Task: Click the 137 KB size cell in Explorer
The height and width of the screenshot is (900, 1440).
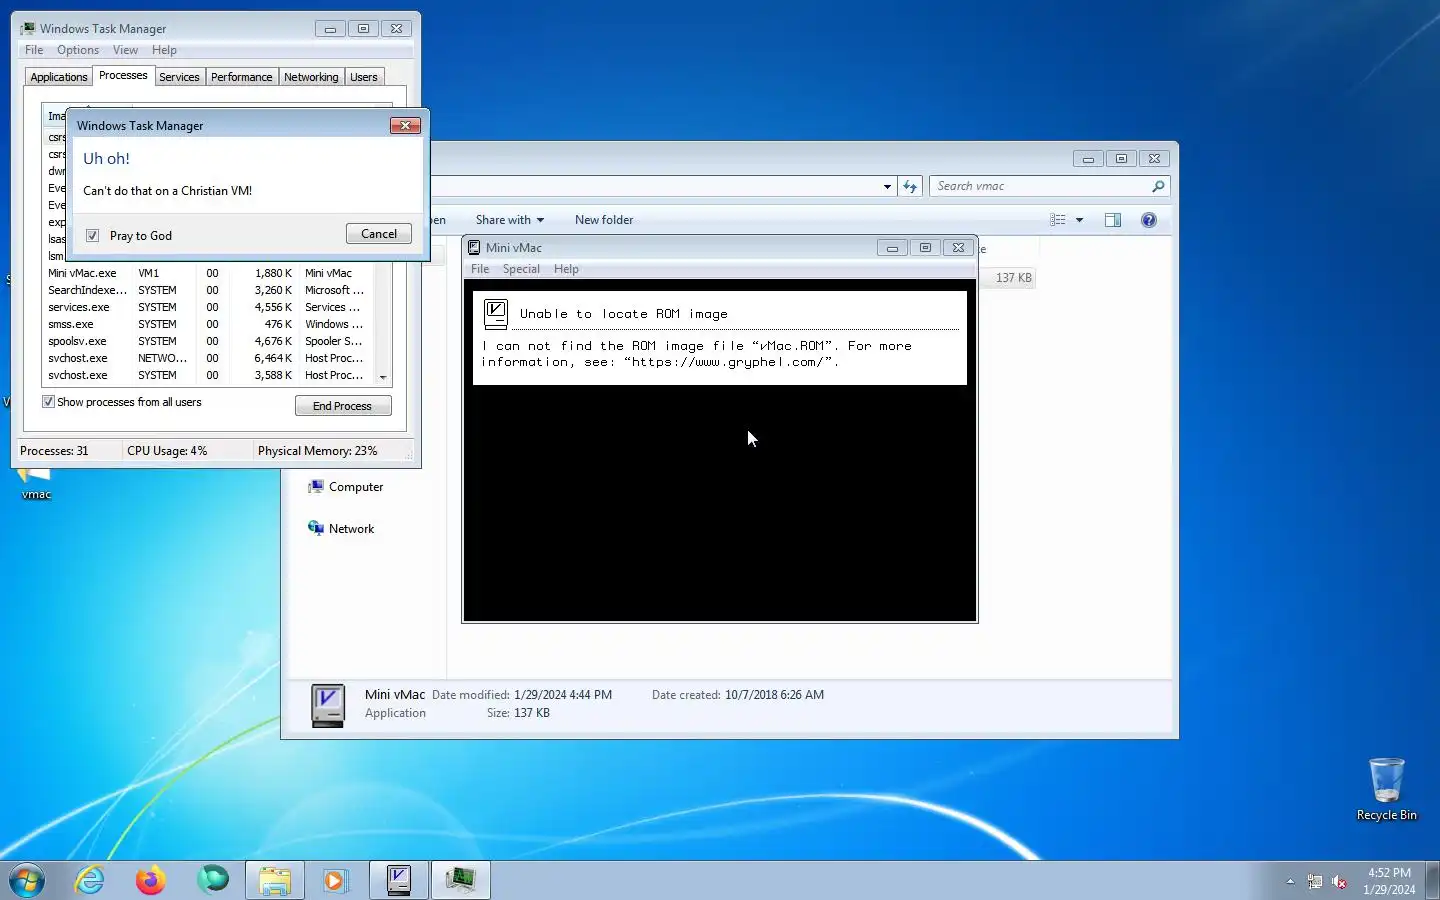Action: [x=1013, y=278]
